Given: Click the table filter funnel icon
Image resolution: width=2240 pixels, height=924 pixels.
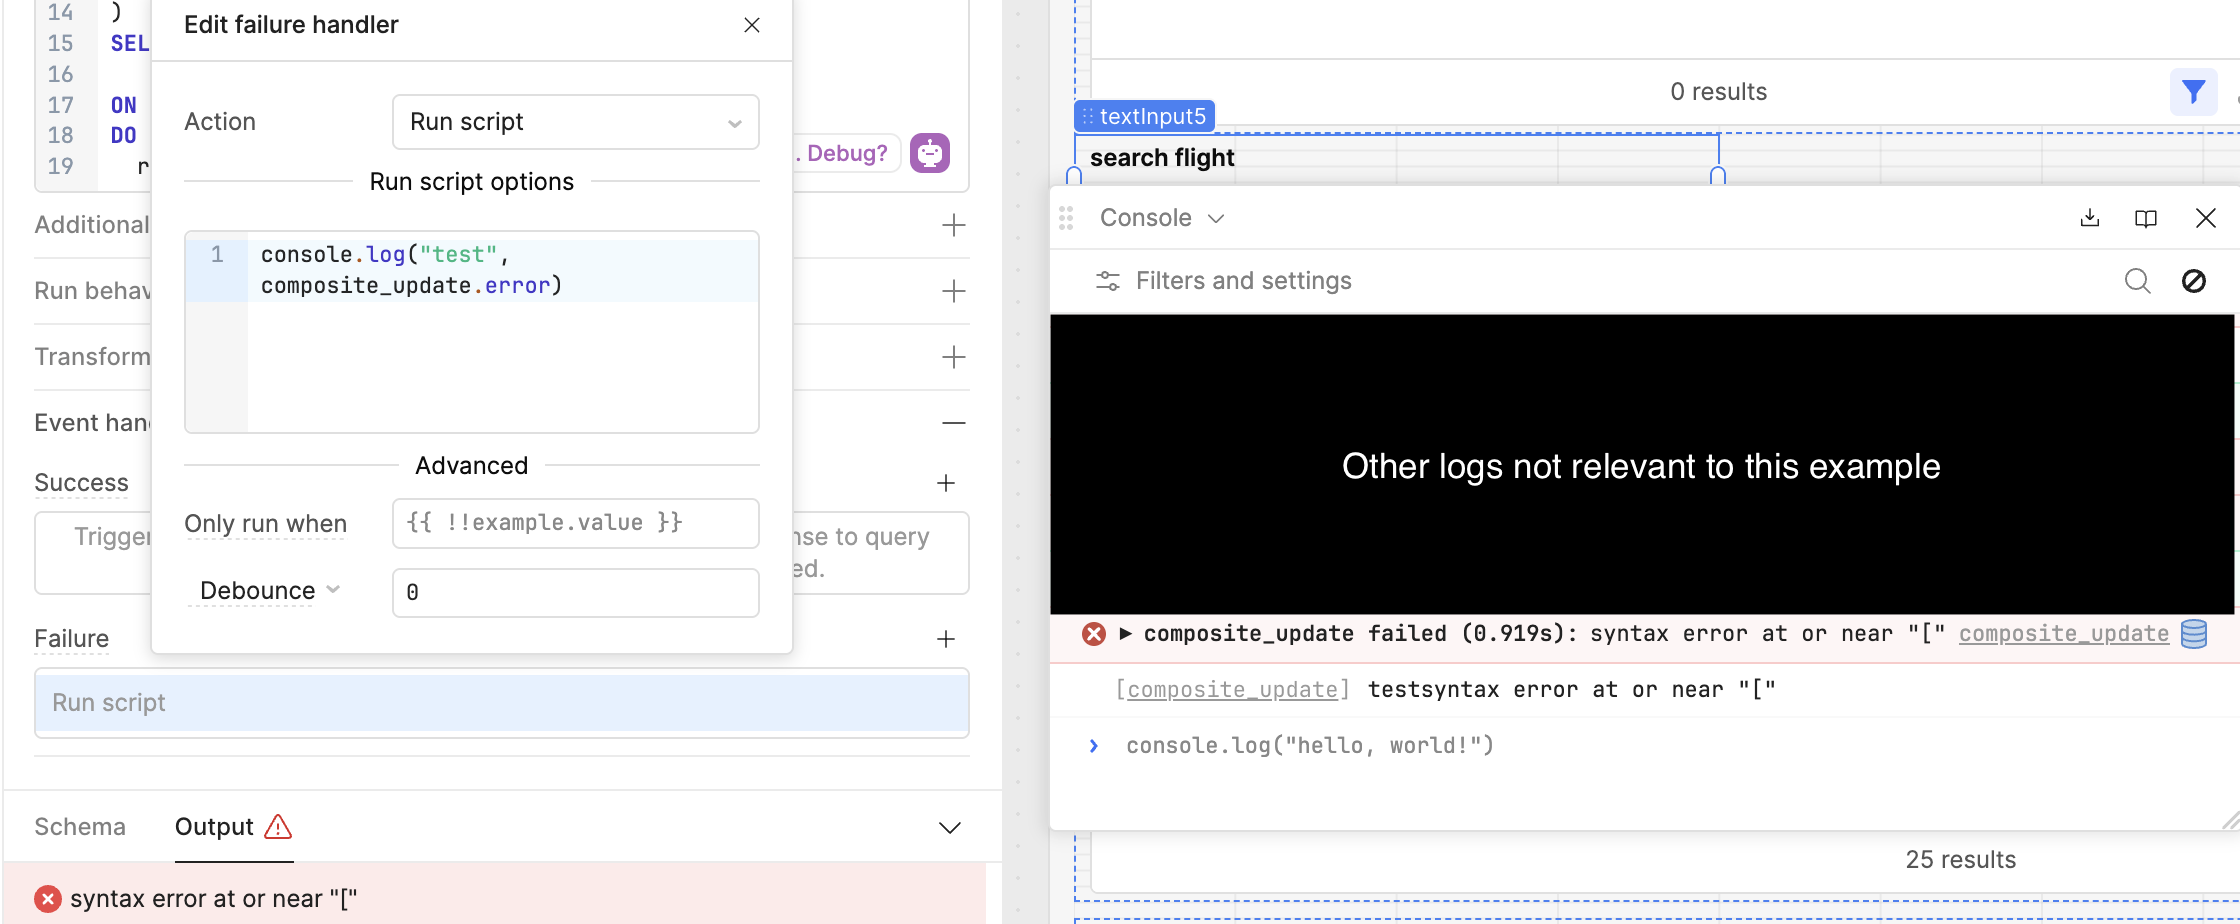Looking at the screenshot, I should (2193, 92).
